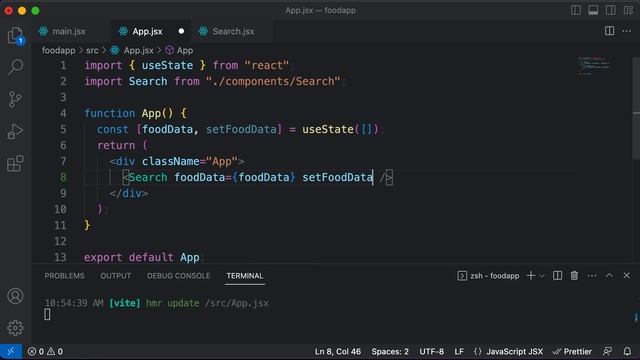Open the Manage gear menu
640x360 pixels.
[x=15, y=328]
